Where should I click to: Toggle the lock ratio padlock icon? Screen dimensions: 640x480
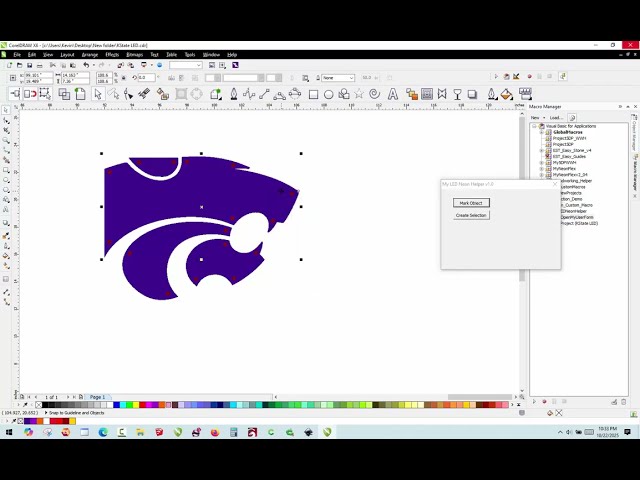(x=123, y=78)
